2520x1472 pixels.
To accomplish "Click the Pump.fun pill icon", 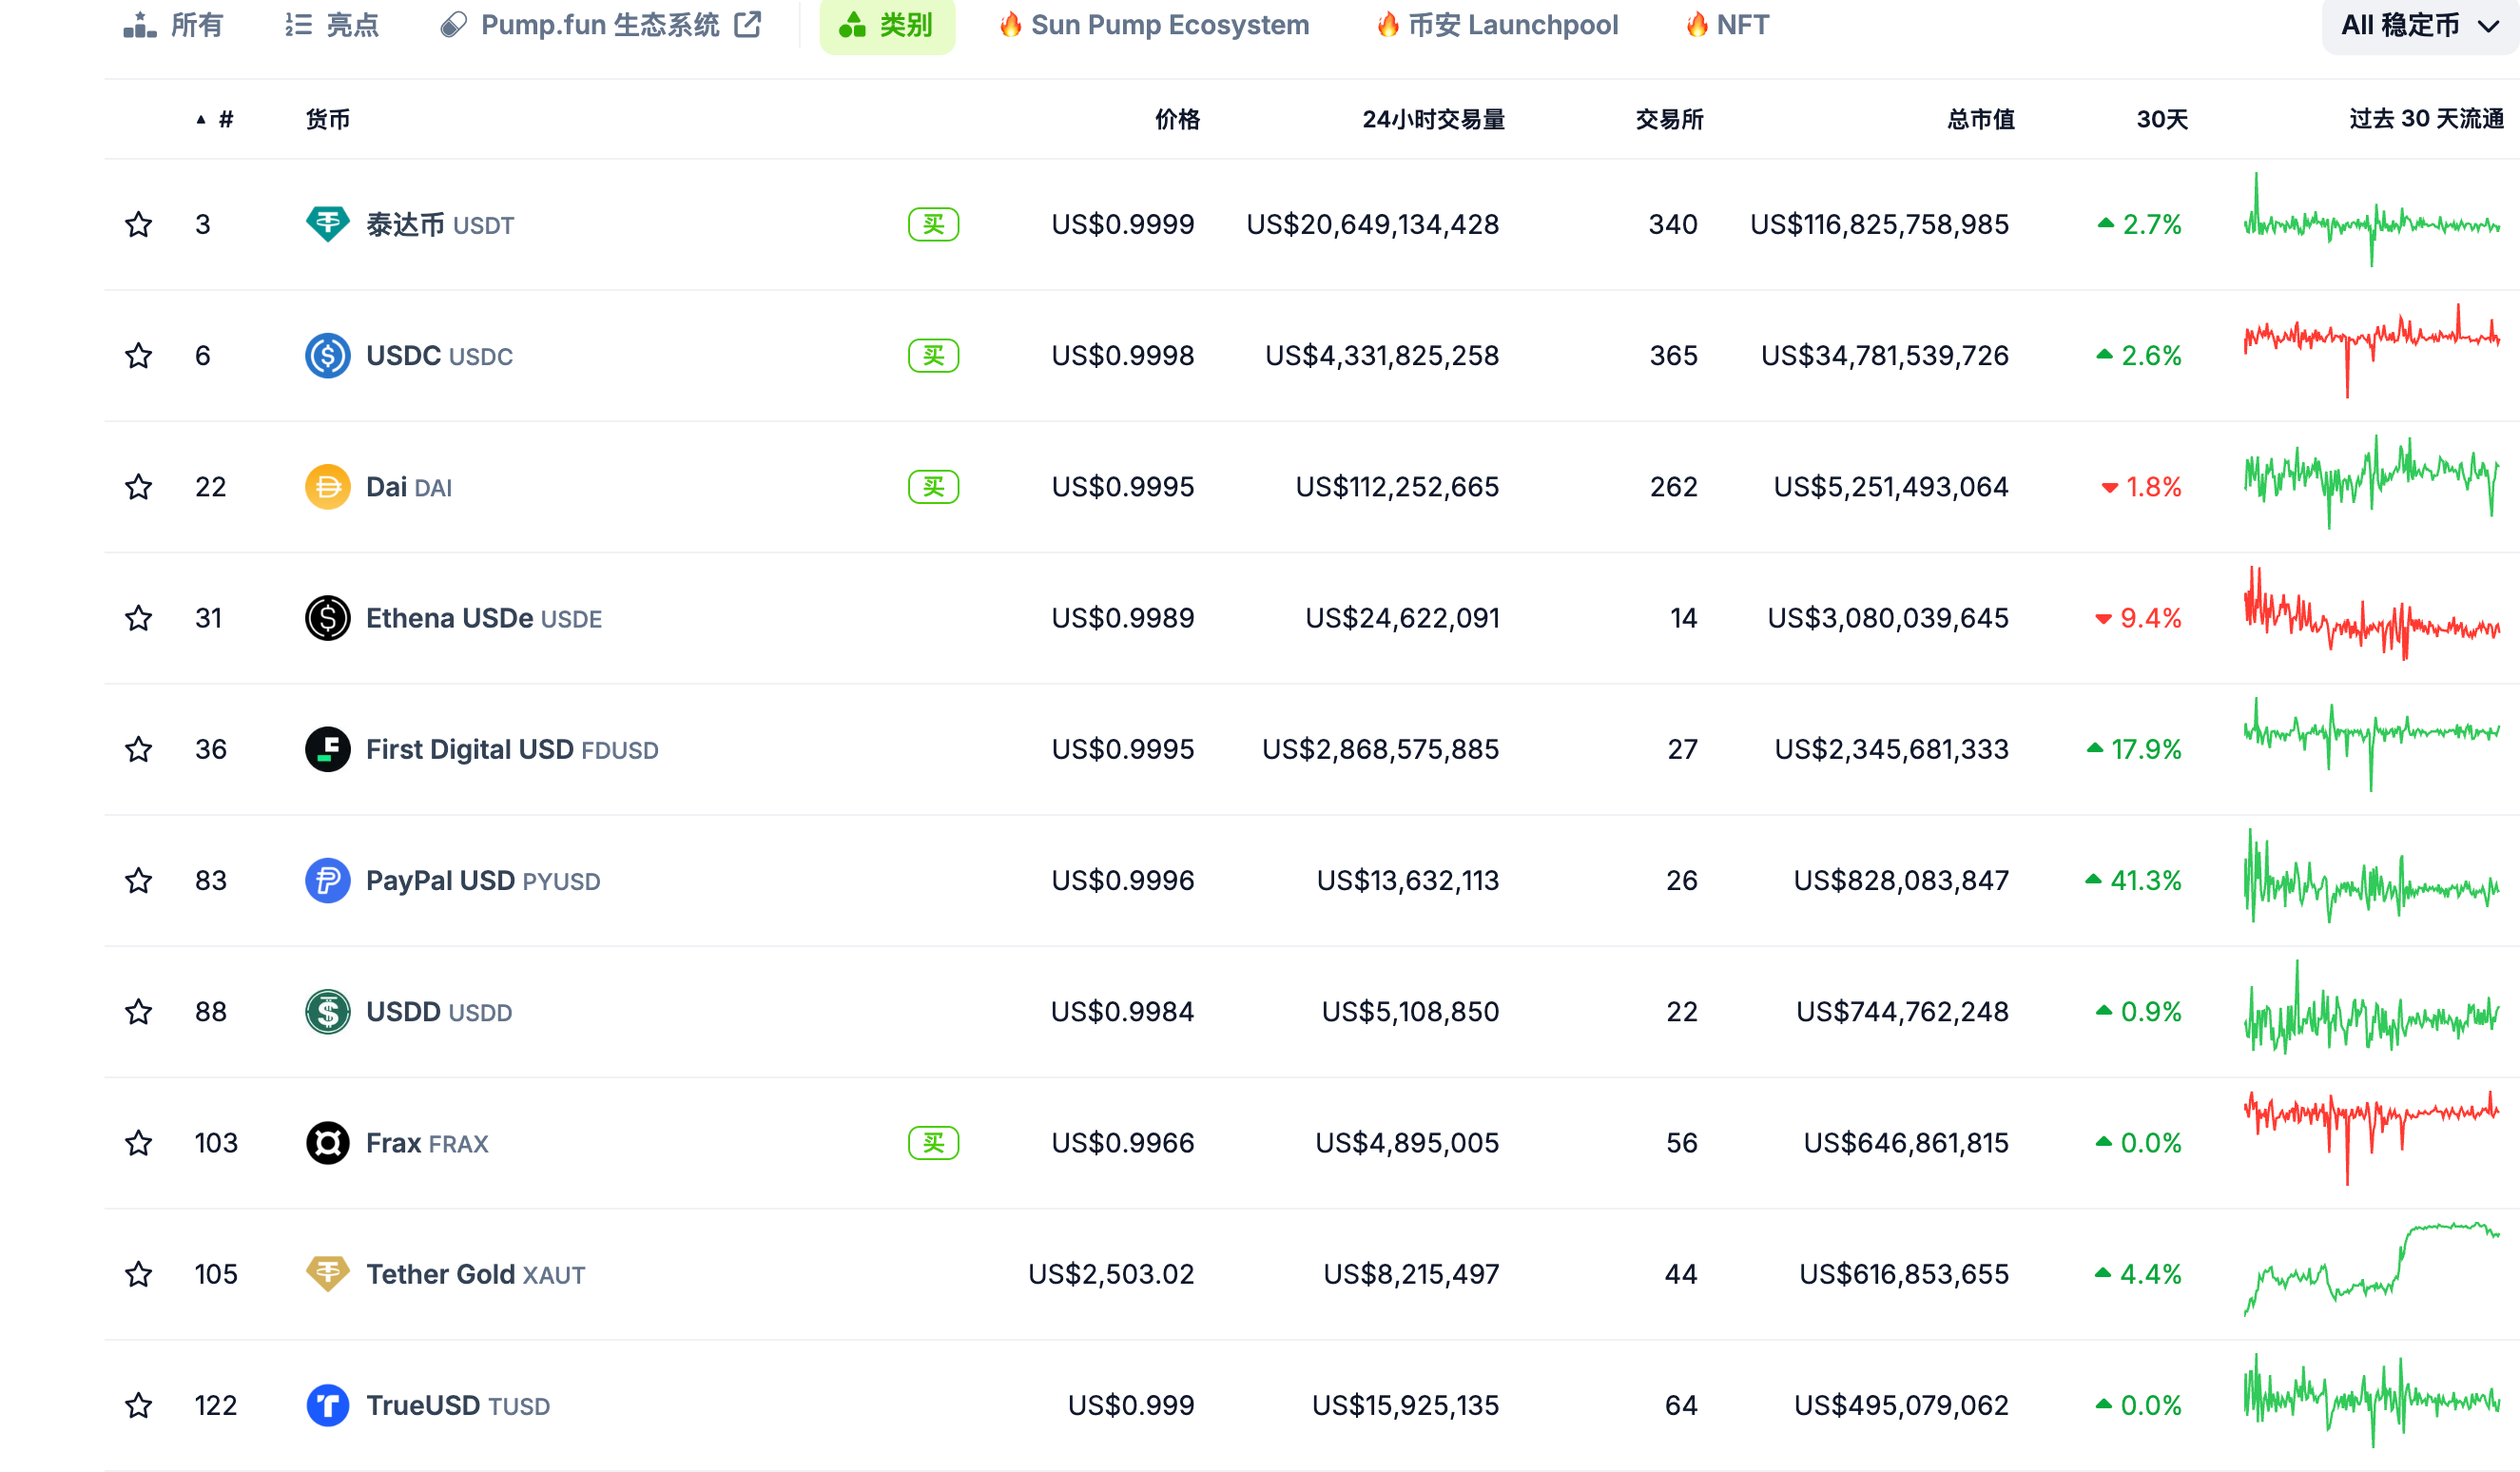I will point(454,25).
